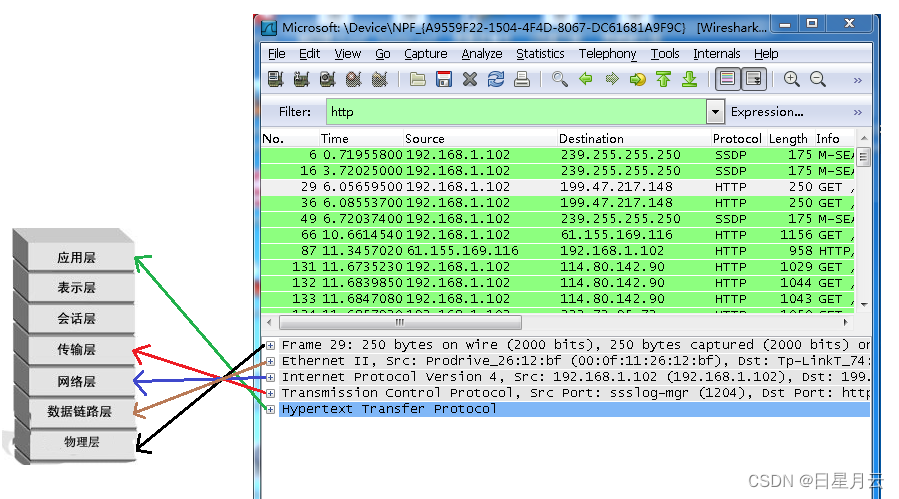Jump to last packet icon
This screenshot has width=899, height=499.
[x=690, y=79]
